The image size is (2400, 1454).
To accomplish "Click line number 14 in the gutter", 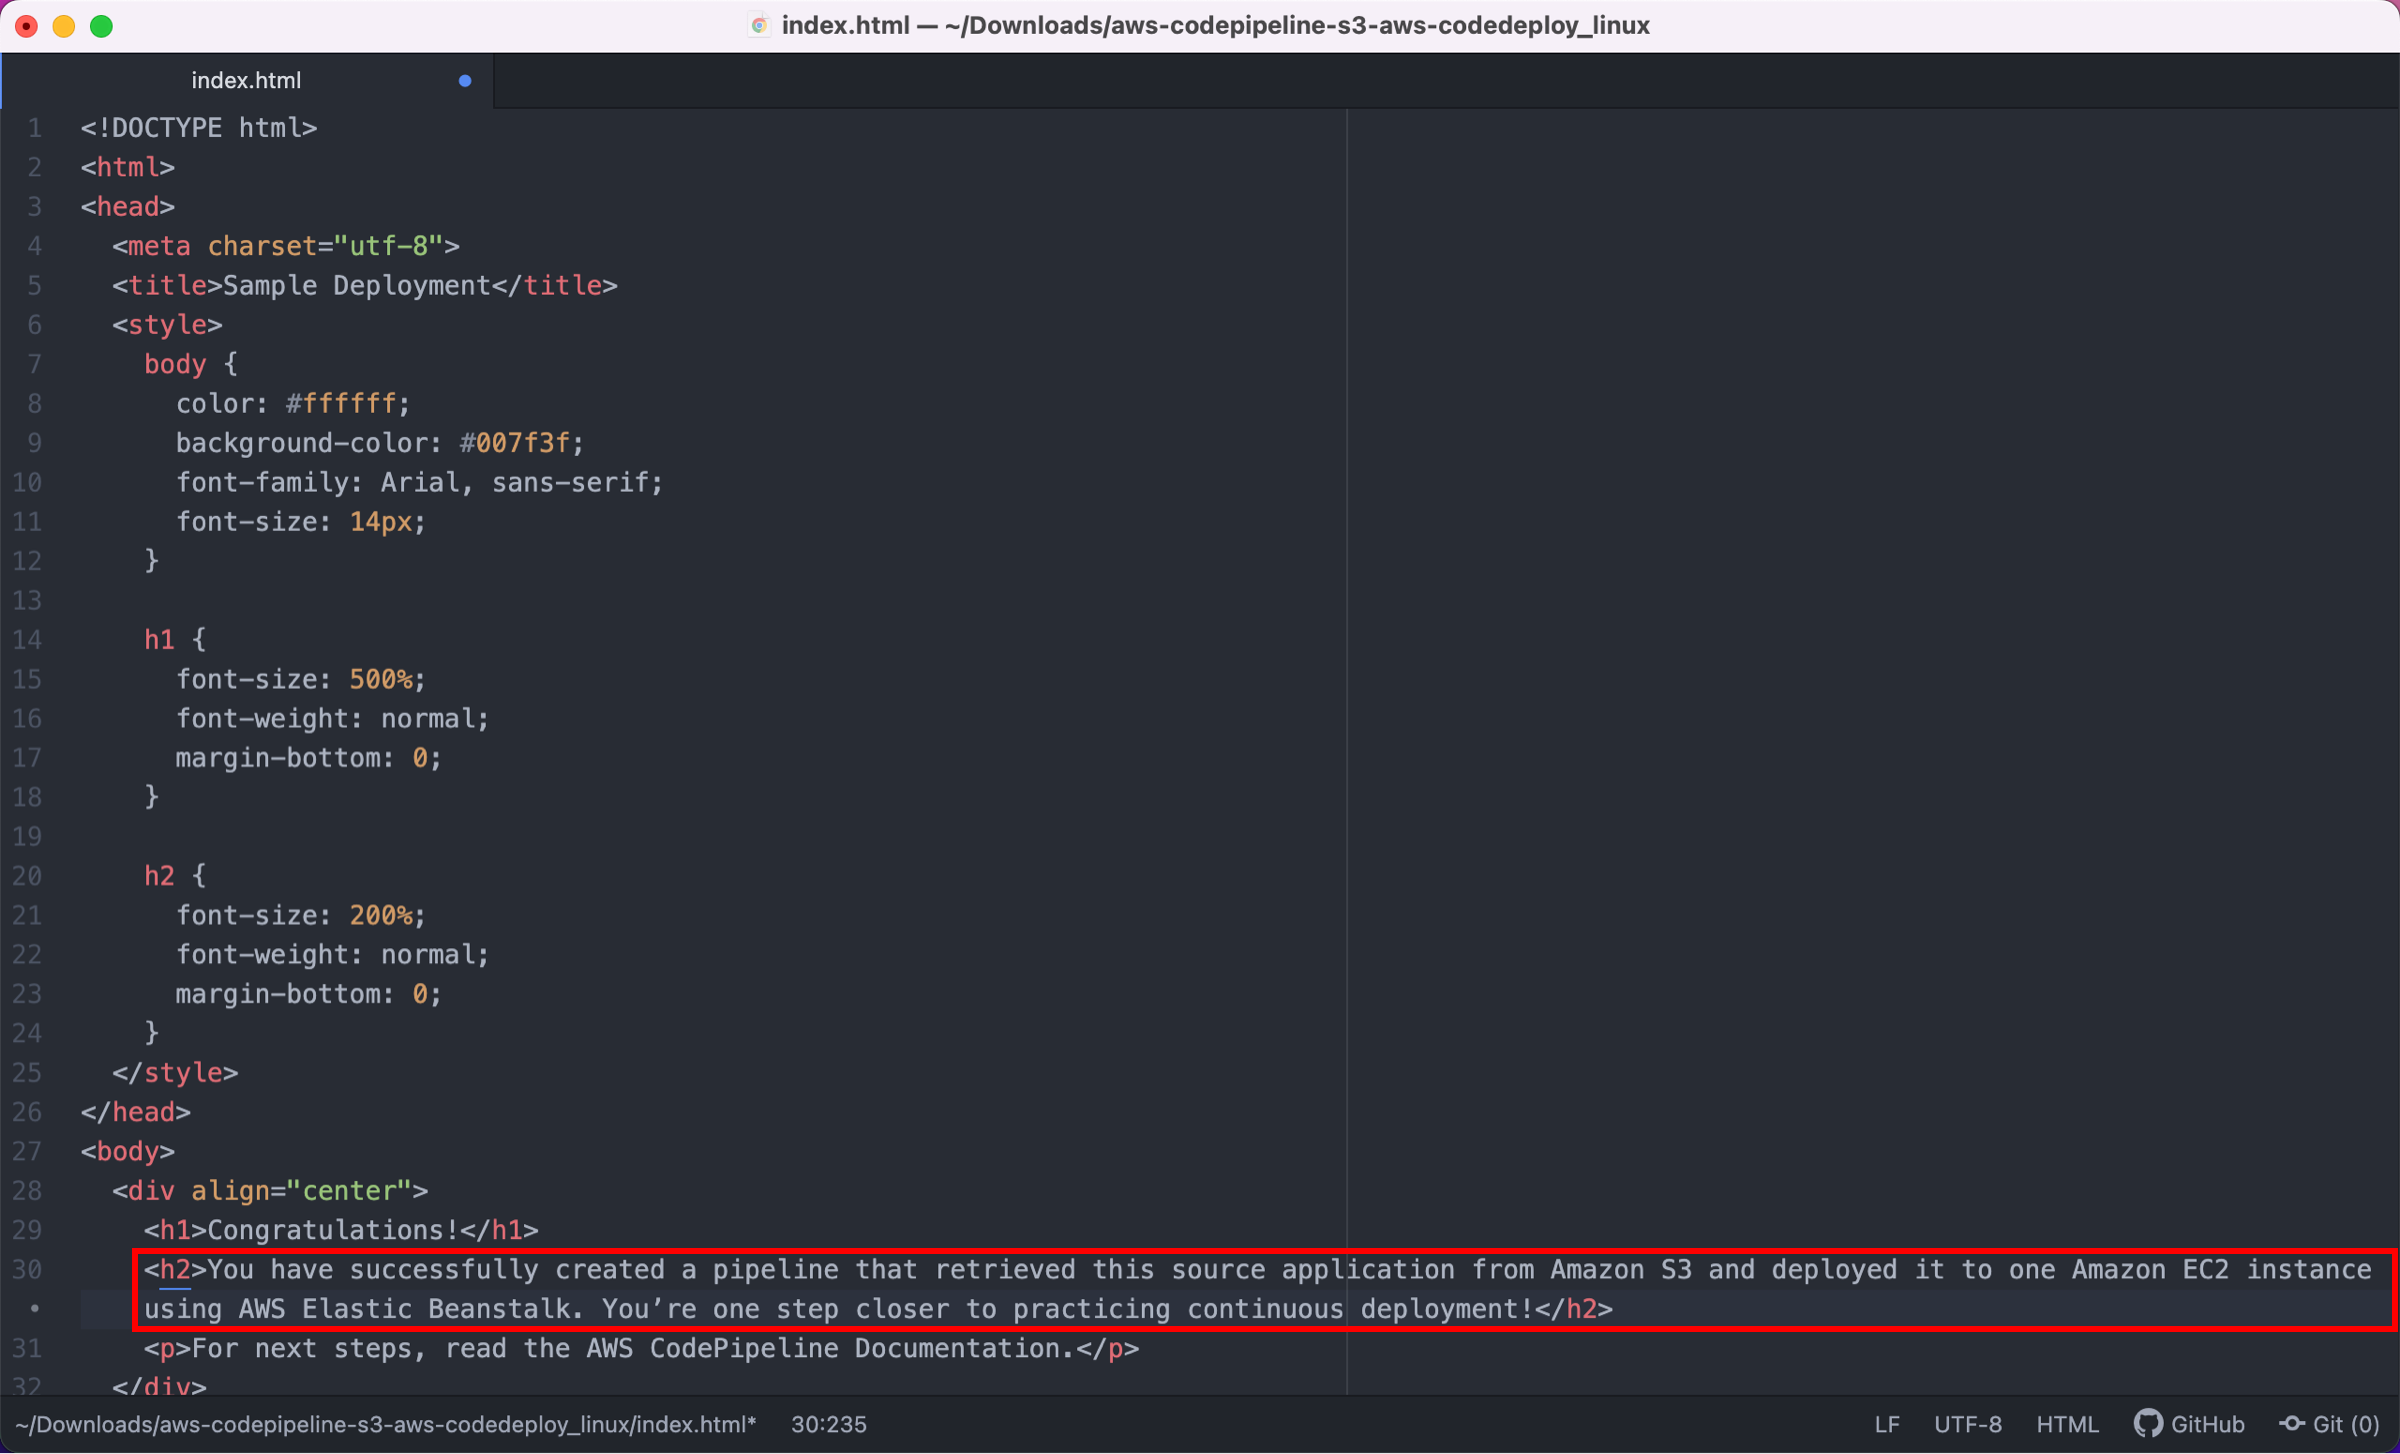I will pos(27,640).
